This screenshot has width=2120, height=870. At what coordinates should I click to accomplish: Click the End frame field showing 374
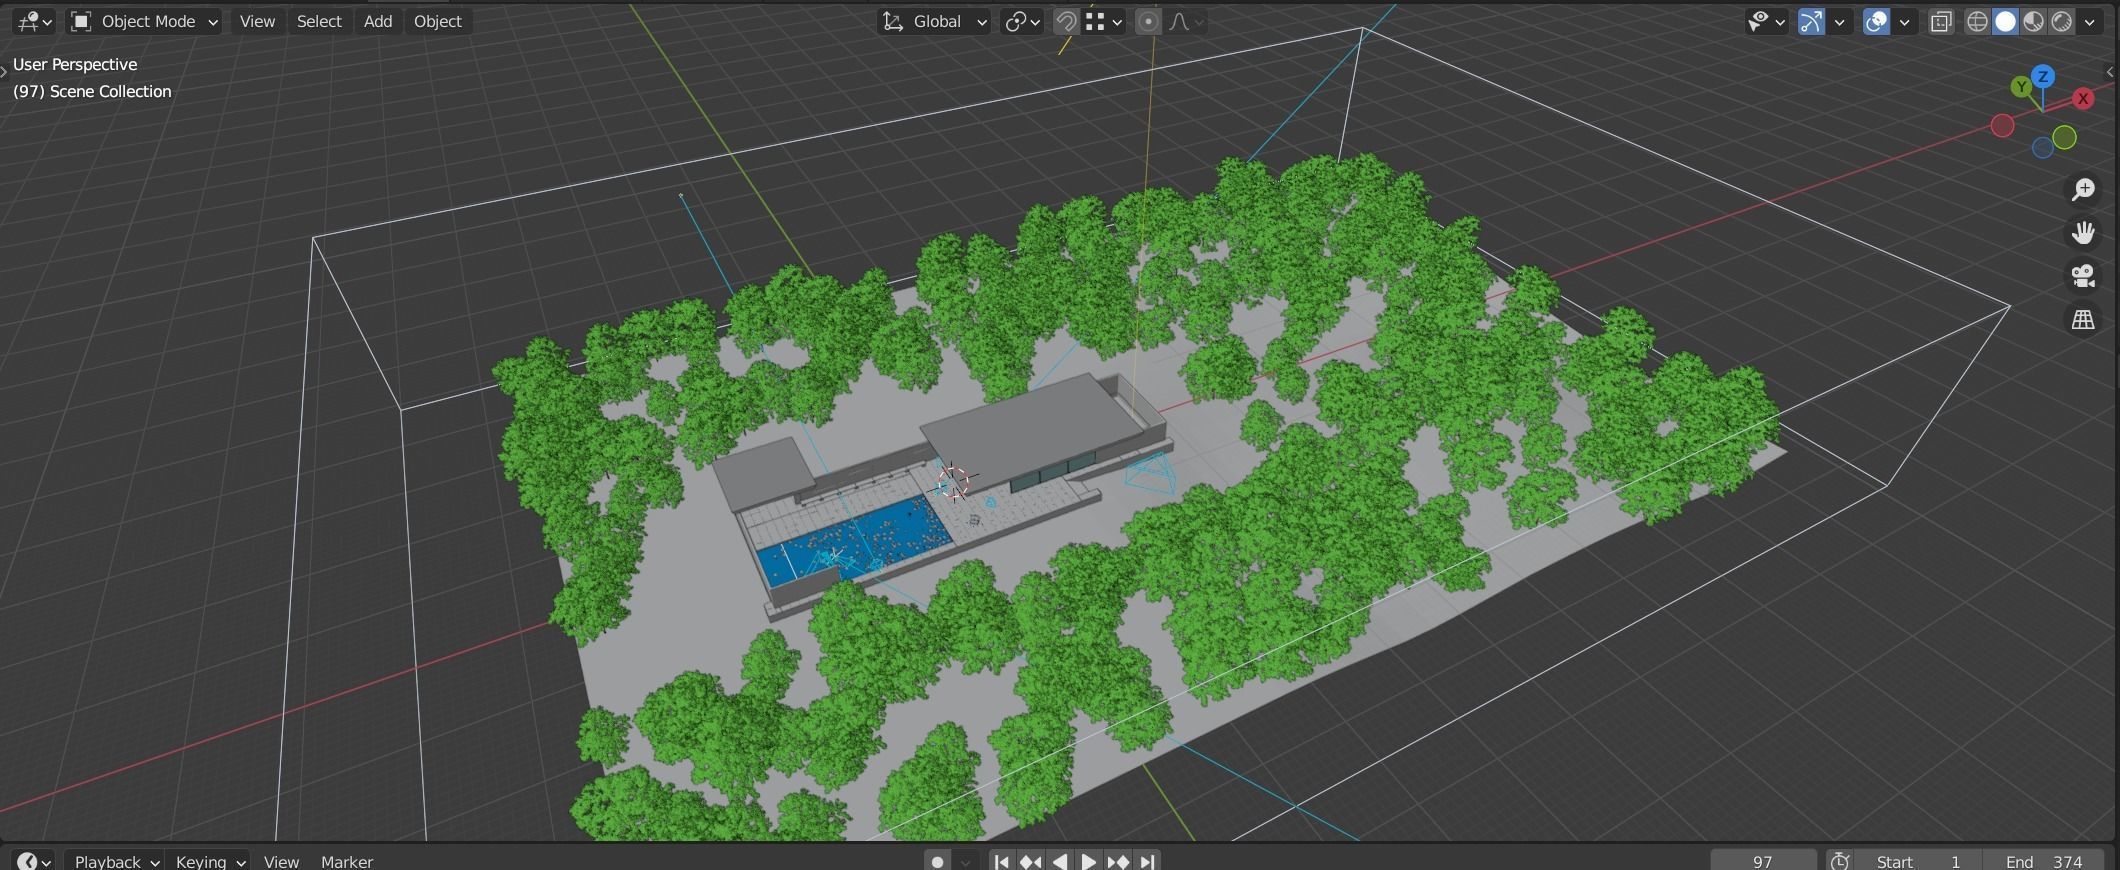pyautogui.click(x=2044, y=861)
